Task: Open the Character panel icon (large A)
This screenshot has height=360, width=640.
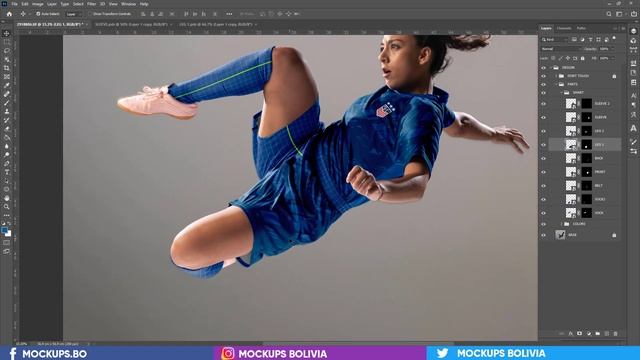Action: point(633,128)
